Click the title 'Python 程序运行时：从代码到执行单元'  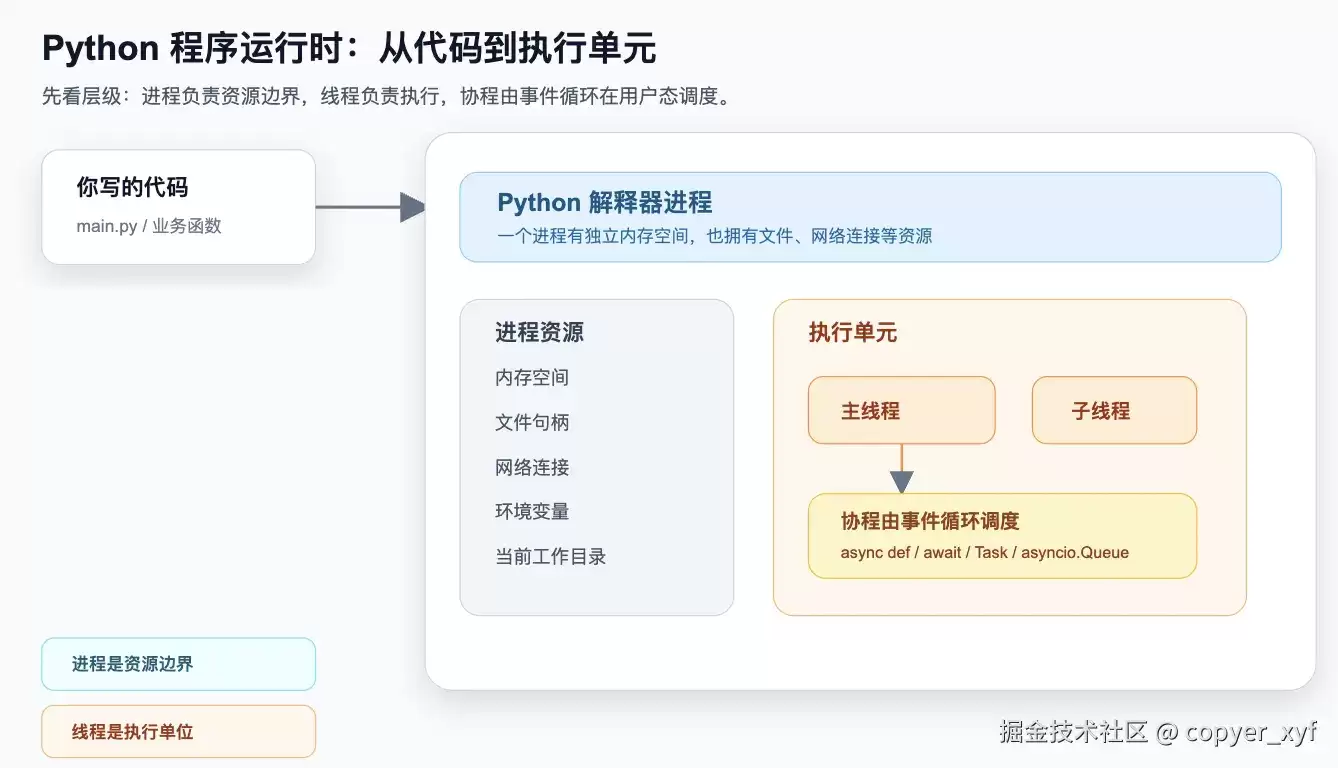click(349, 48)
